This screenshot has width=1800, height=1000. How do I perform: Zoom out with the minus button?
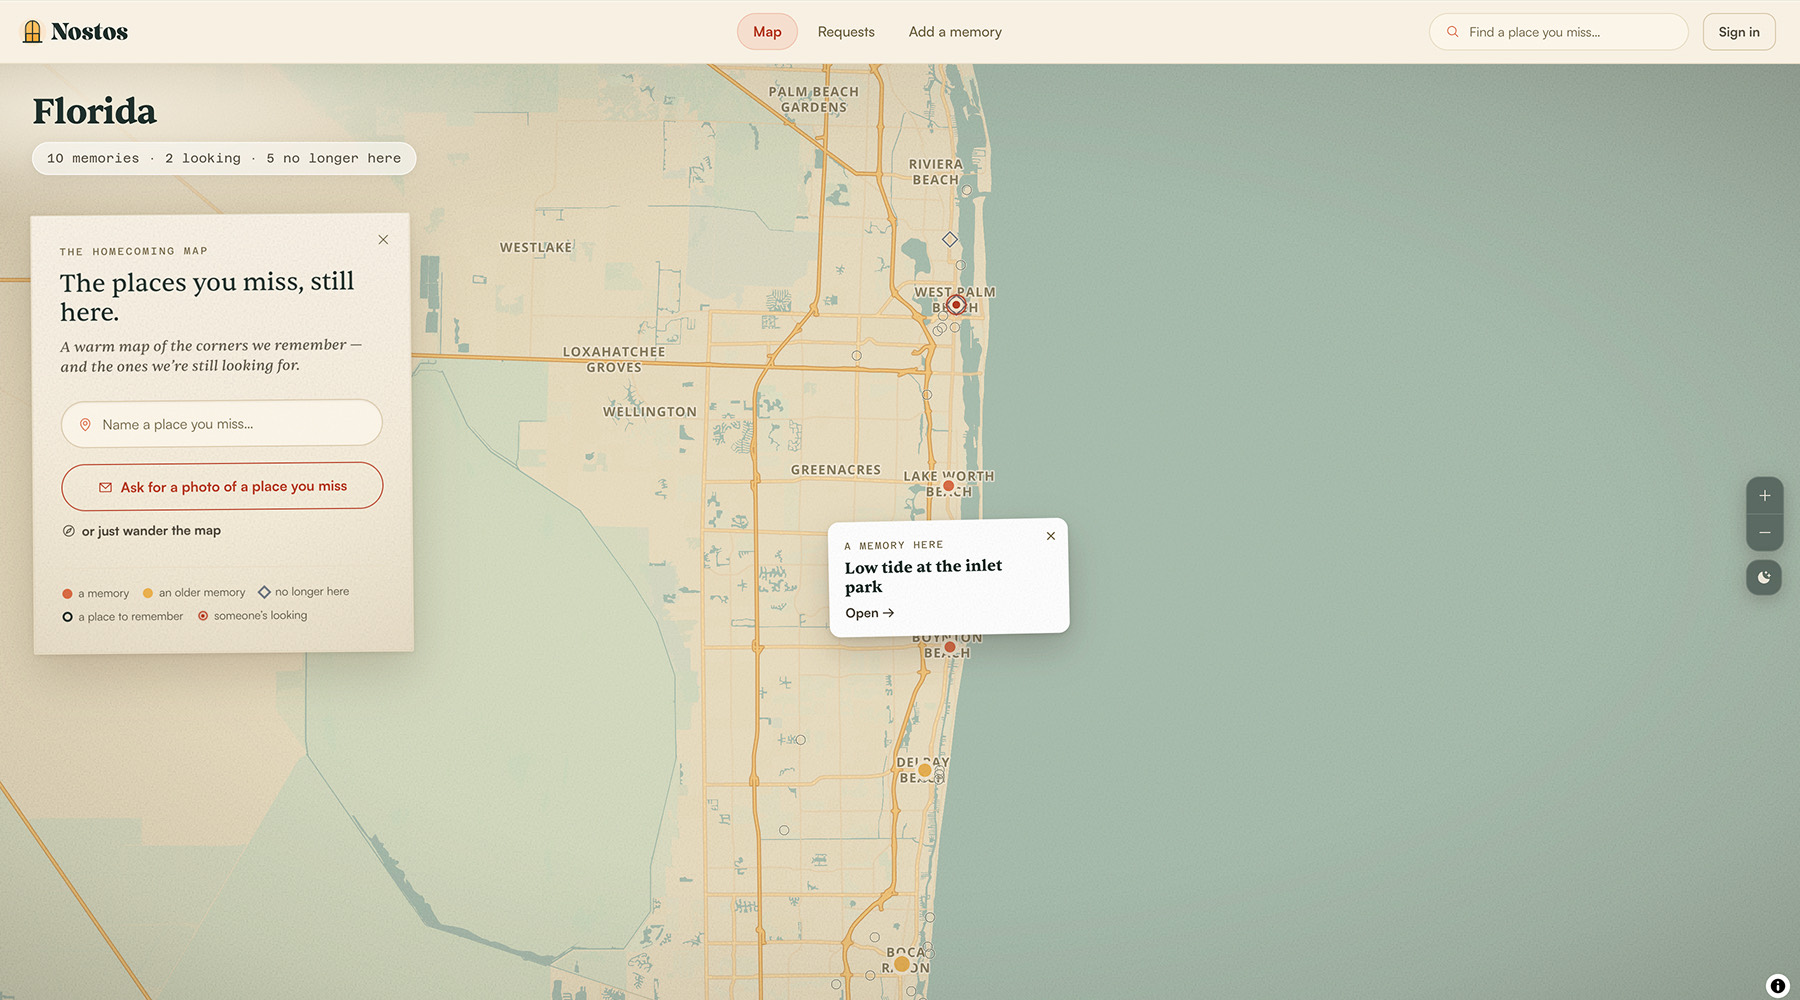pos(1765,533)
